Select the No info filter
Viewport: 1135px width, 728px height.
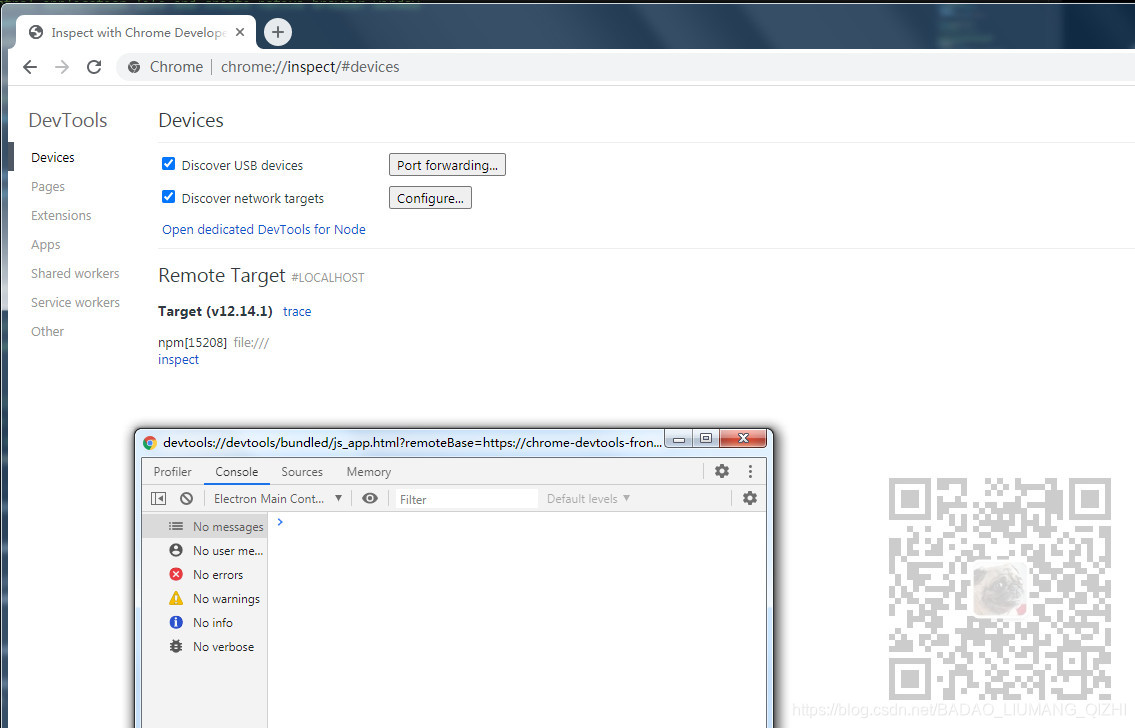click(x=205, y=622)
